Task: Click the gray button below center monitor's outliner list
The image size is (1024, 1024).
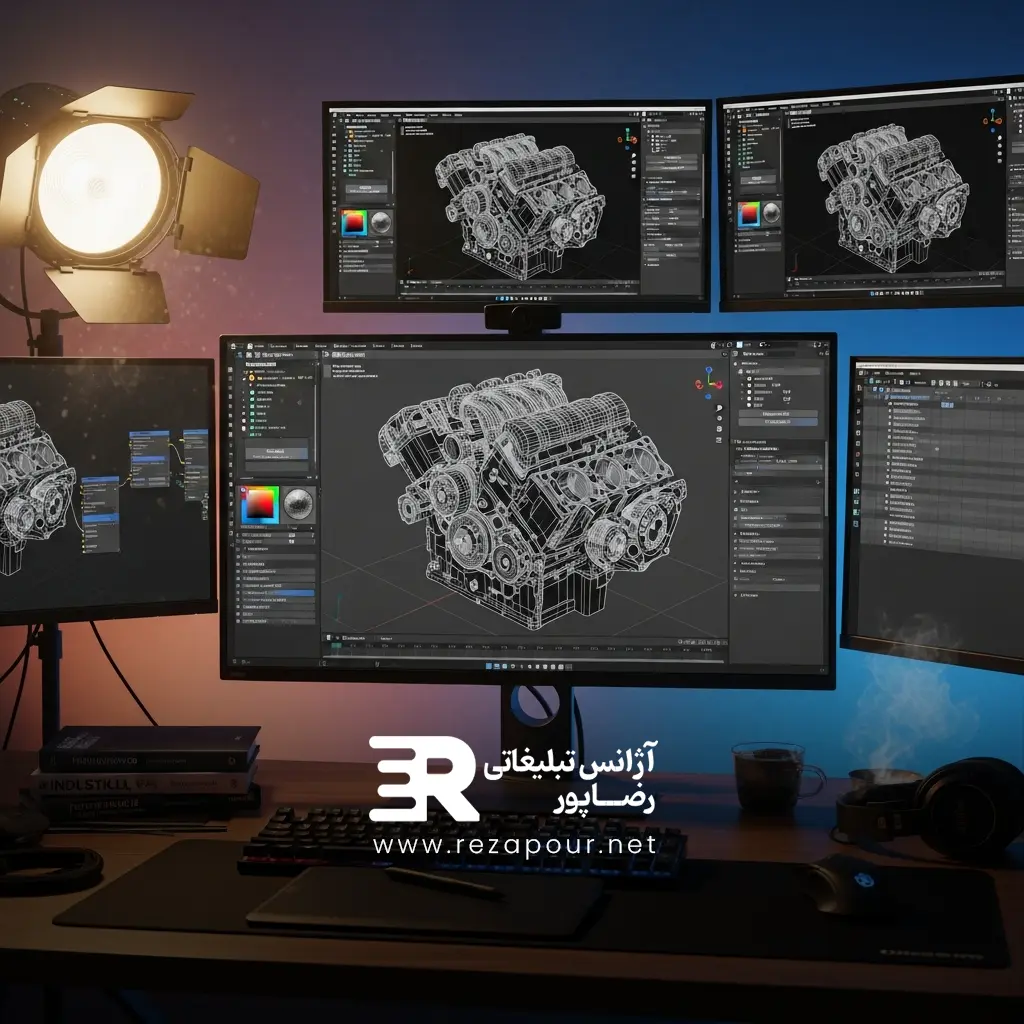Action: click(276, 452)
